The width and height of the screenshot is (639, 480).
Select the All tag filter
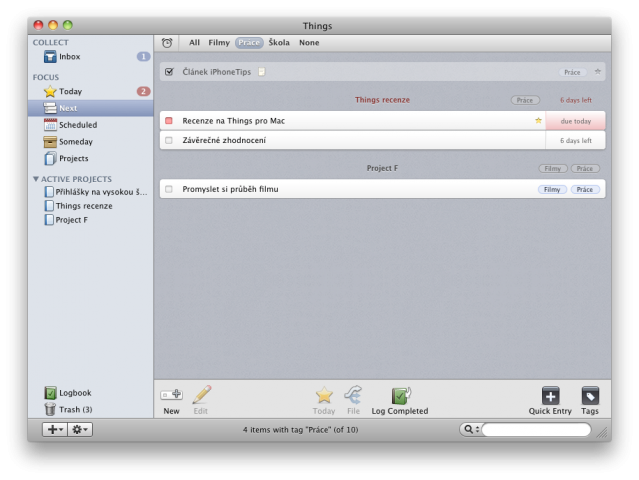click(x=194, y=42)
